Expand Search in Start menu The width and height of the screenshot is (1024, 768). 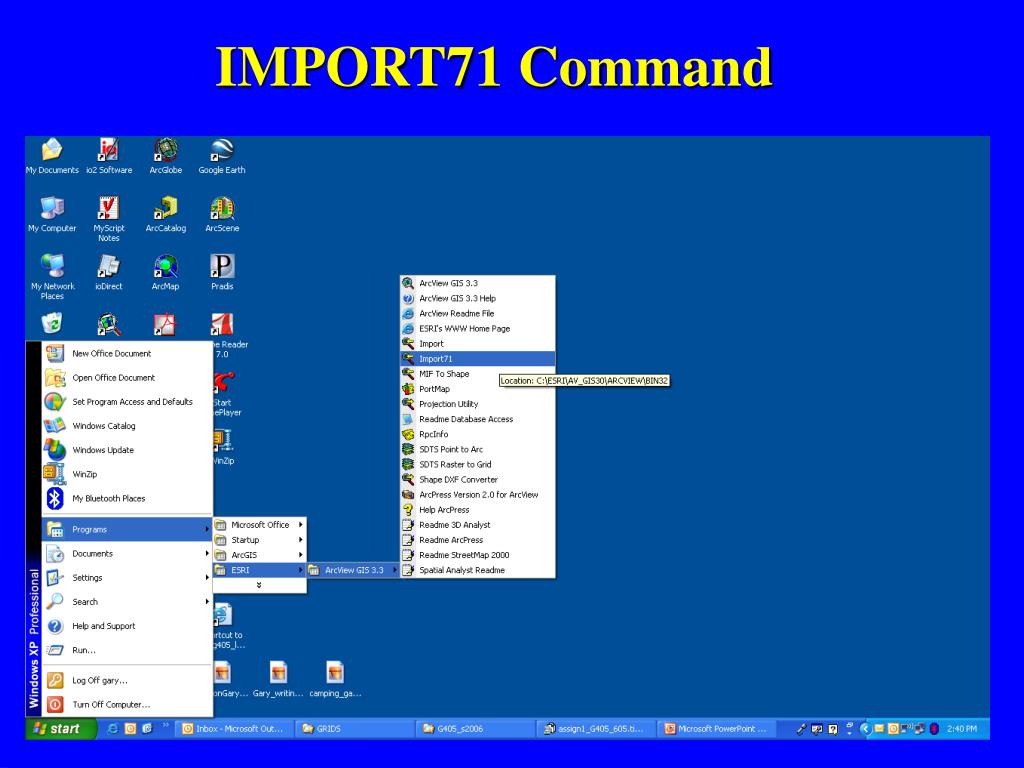tap(127, 602)
